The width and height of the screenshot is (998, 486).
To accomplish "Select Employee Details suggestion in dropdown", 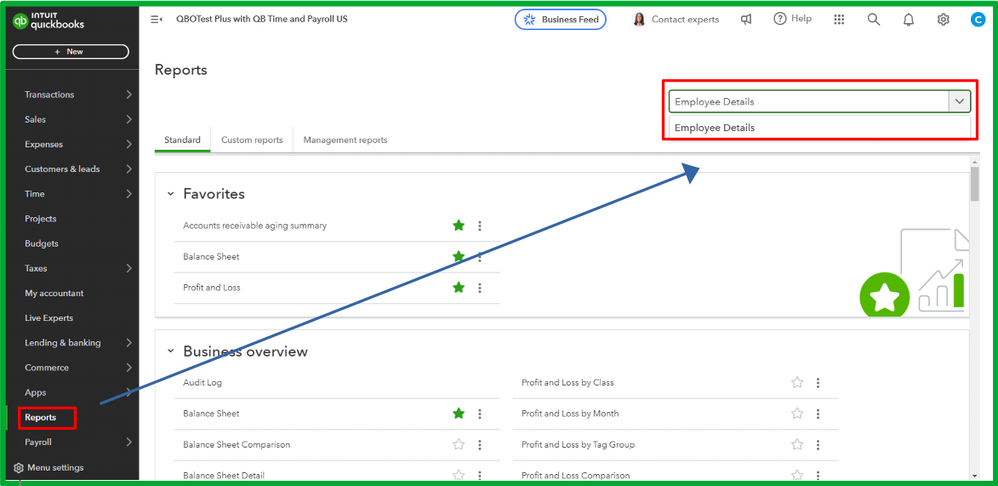I will click(819, 128).
